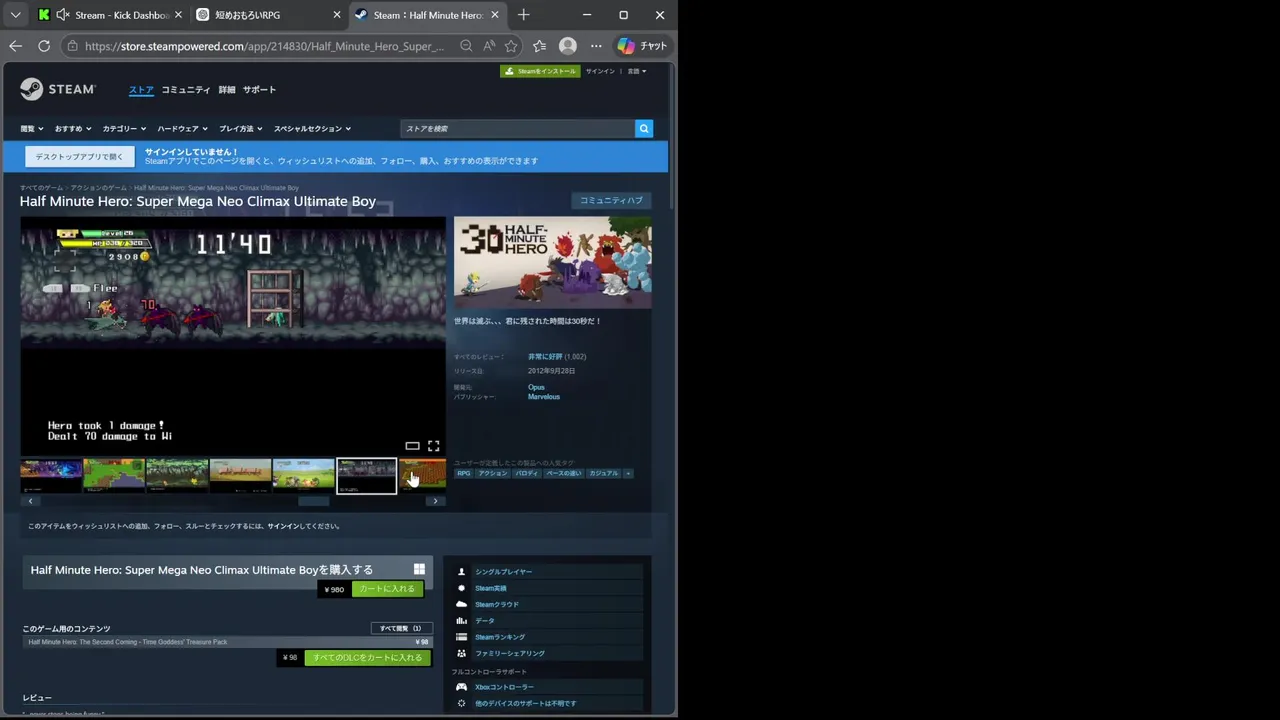Open a new browser tab

pyautogui.click(x=523, y=15)
